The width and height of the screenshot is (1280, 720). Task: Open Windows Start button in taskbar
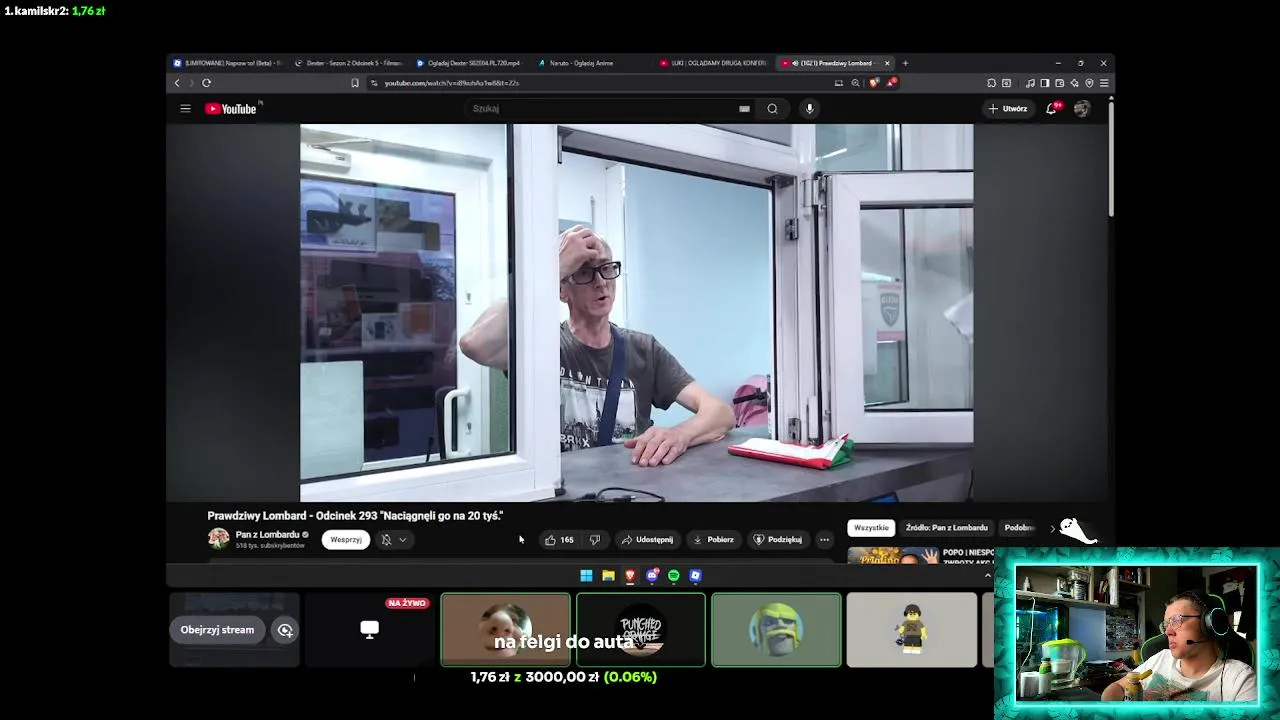point(586,575)
